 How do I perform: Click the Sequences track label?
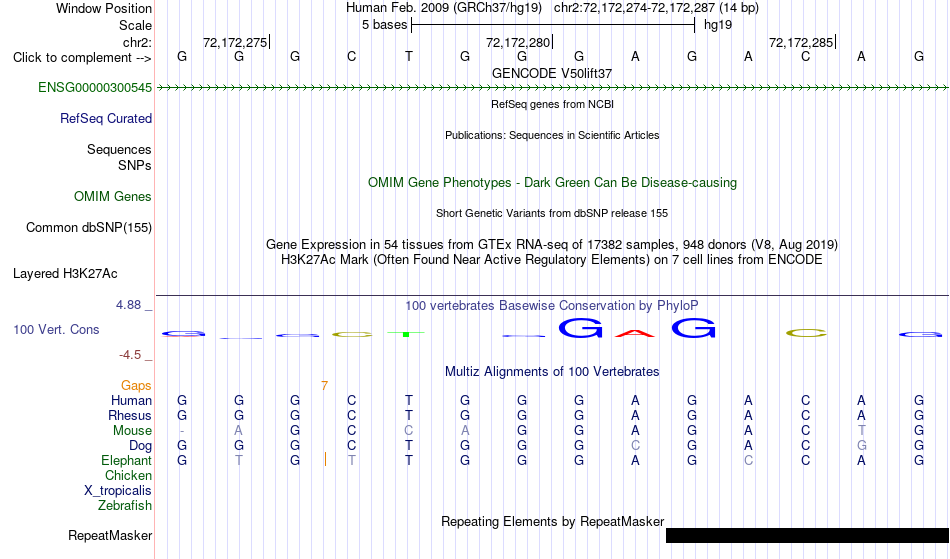click(119, 150)
